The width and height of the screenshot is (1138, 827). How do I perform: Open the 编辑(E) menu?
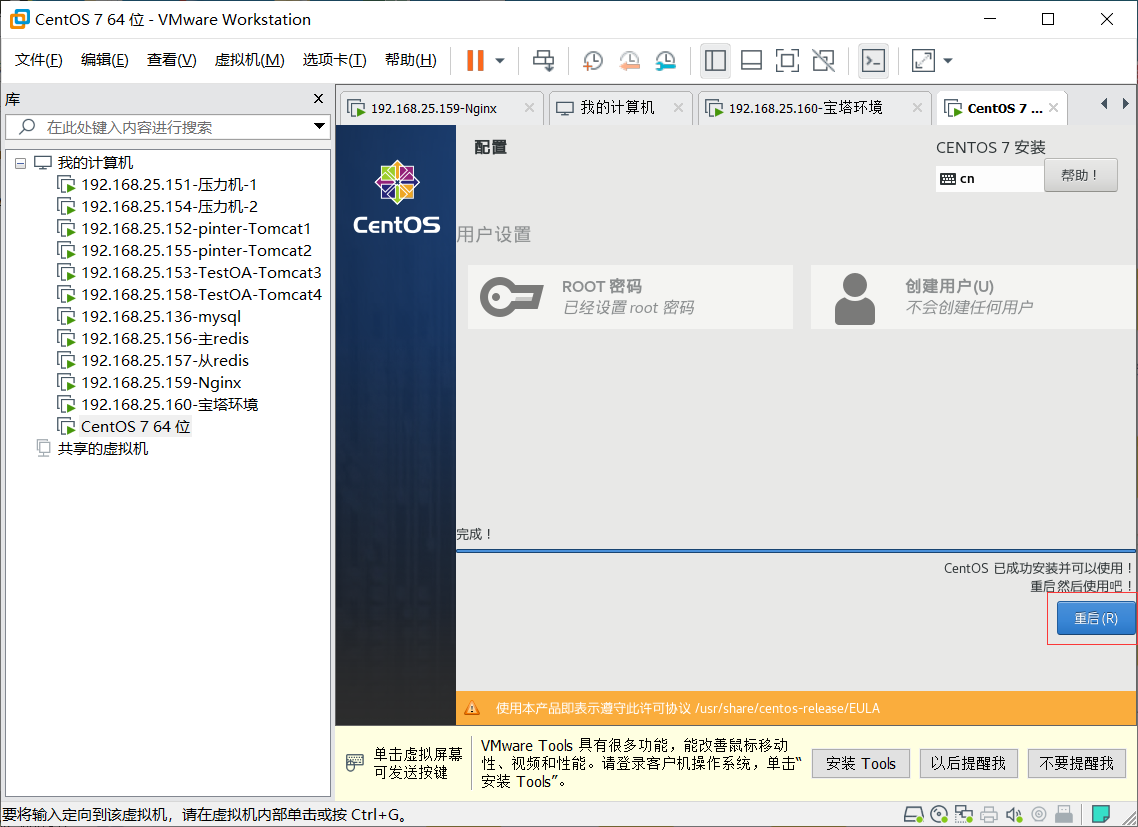[105, 60]
